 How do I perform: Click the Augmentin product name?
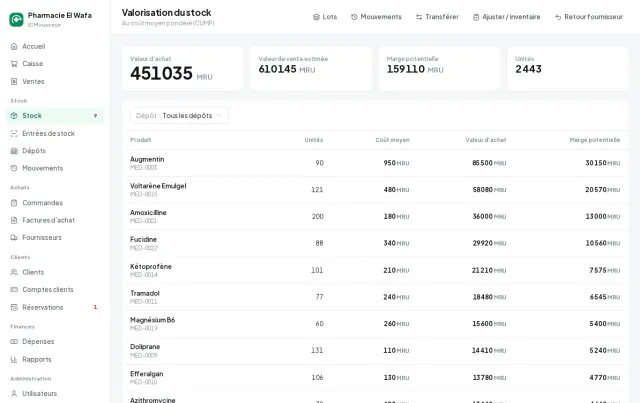[x=147, y=159]
